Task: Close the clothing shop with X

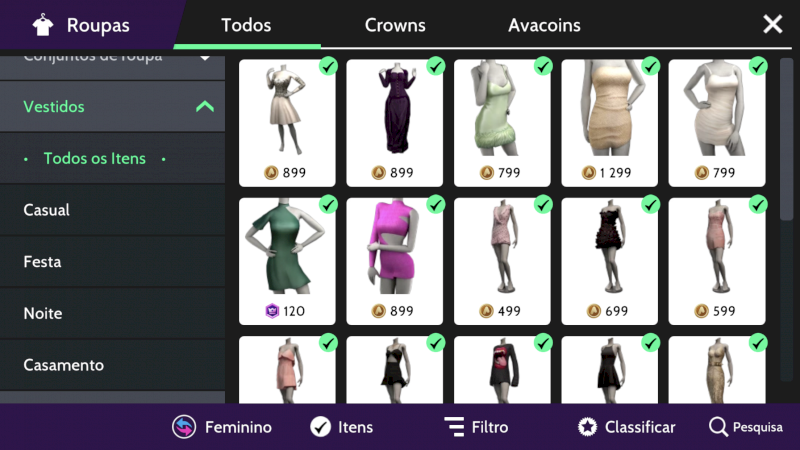Action: tap(772, 24)
